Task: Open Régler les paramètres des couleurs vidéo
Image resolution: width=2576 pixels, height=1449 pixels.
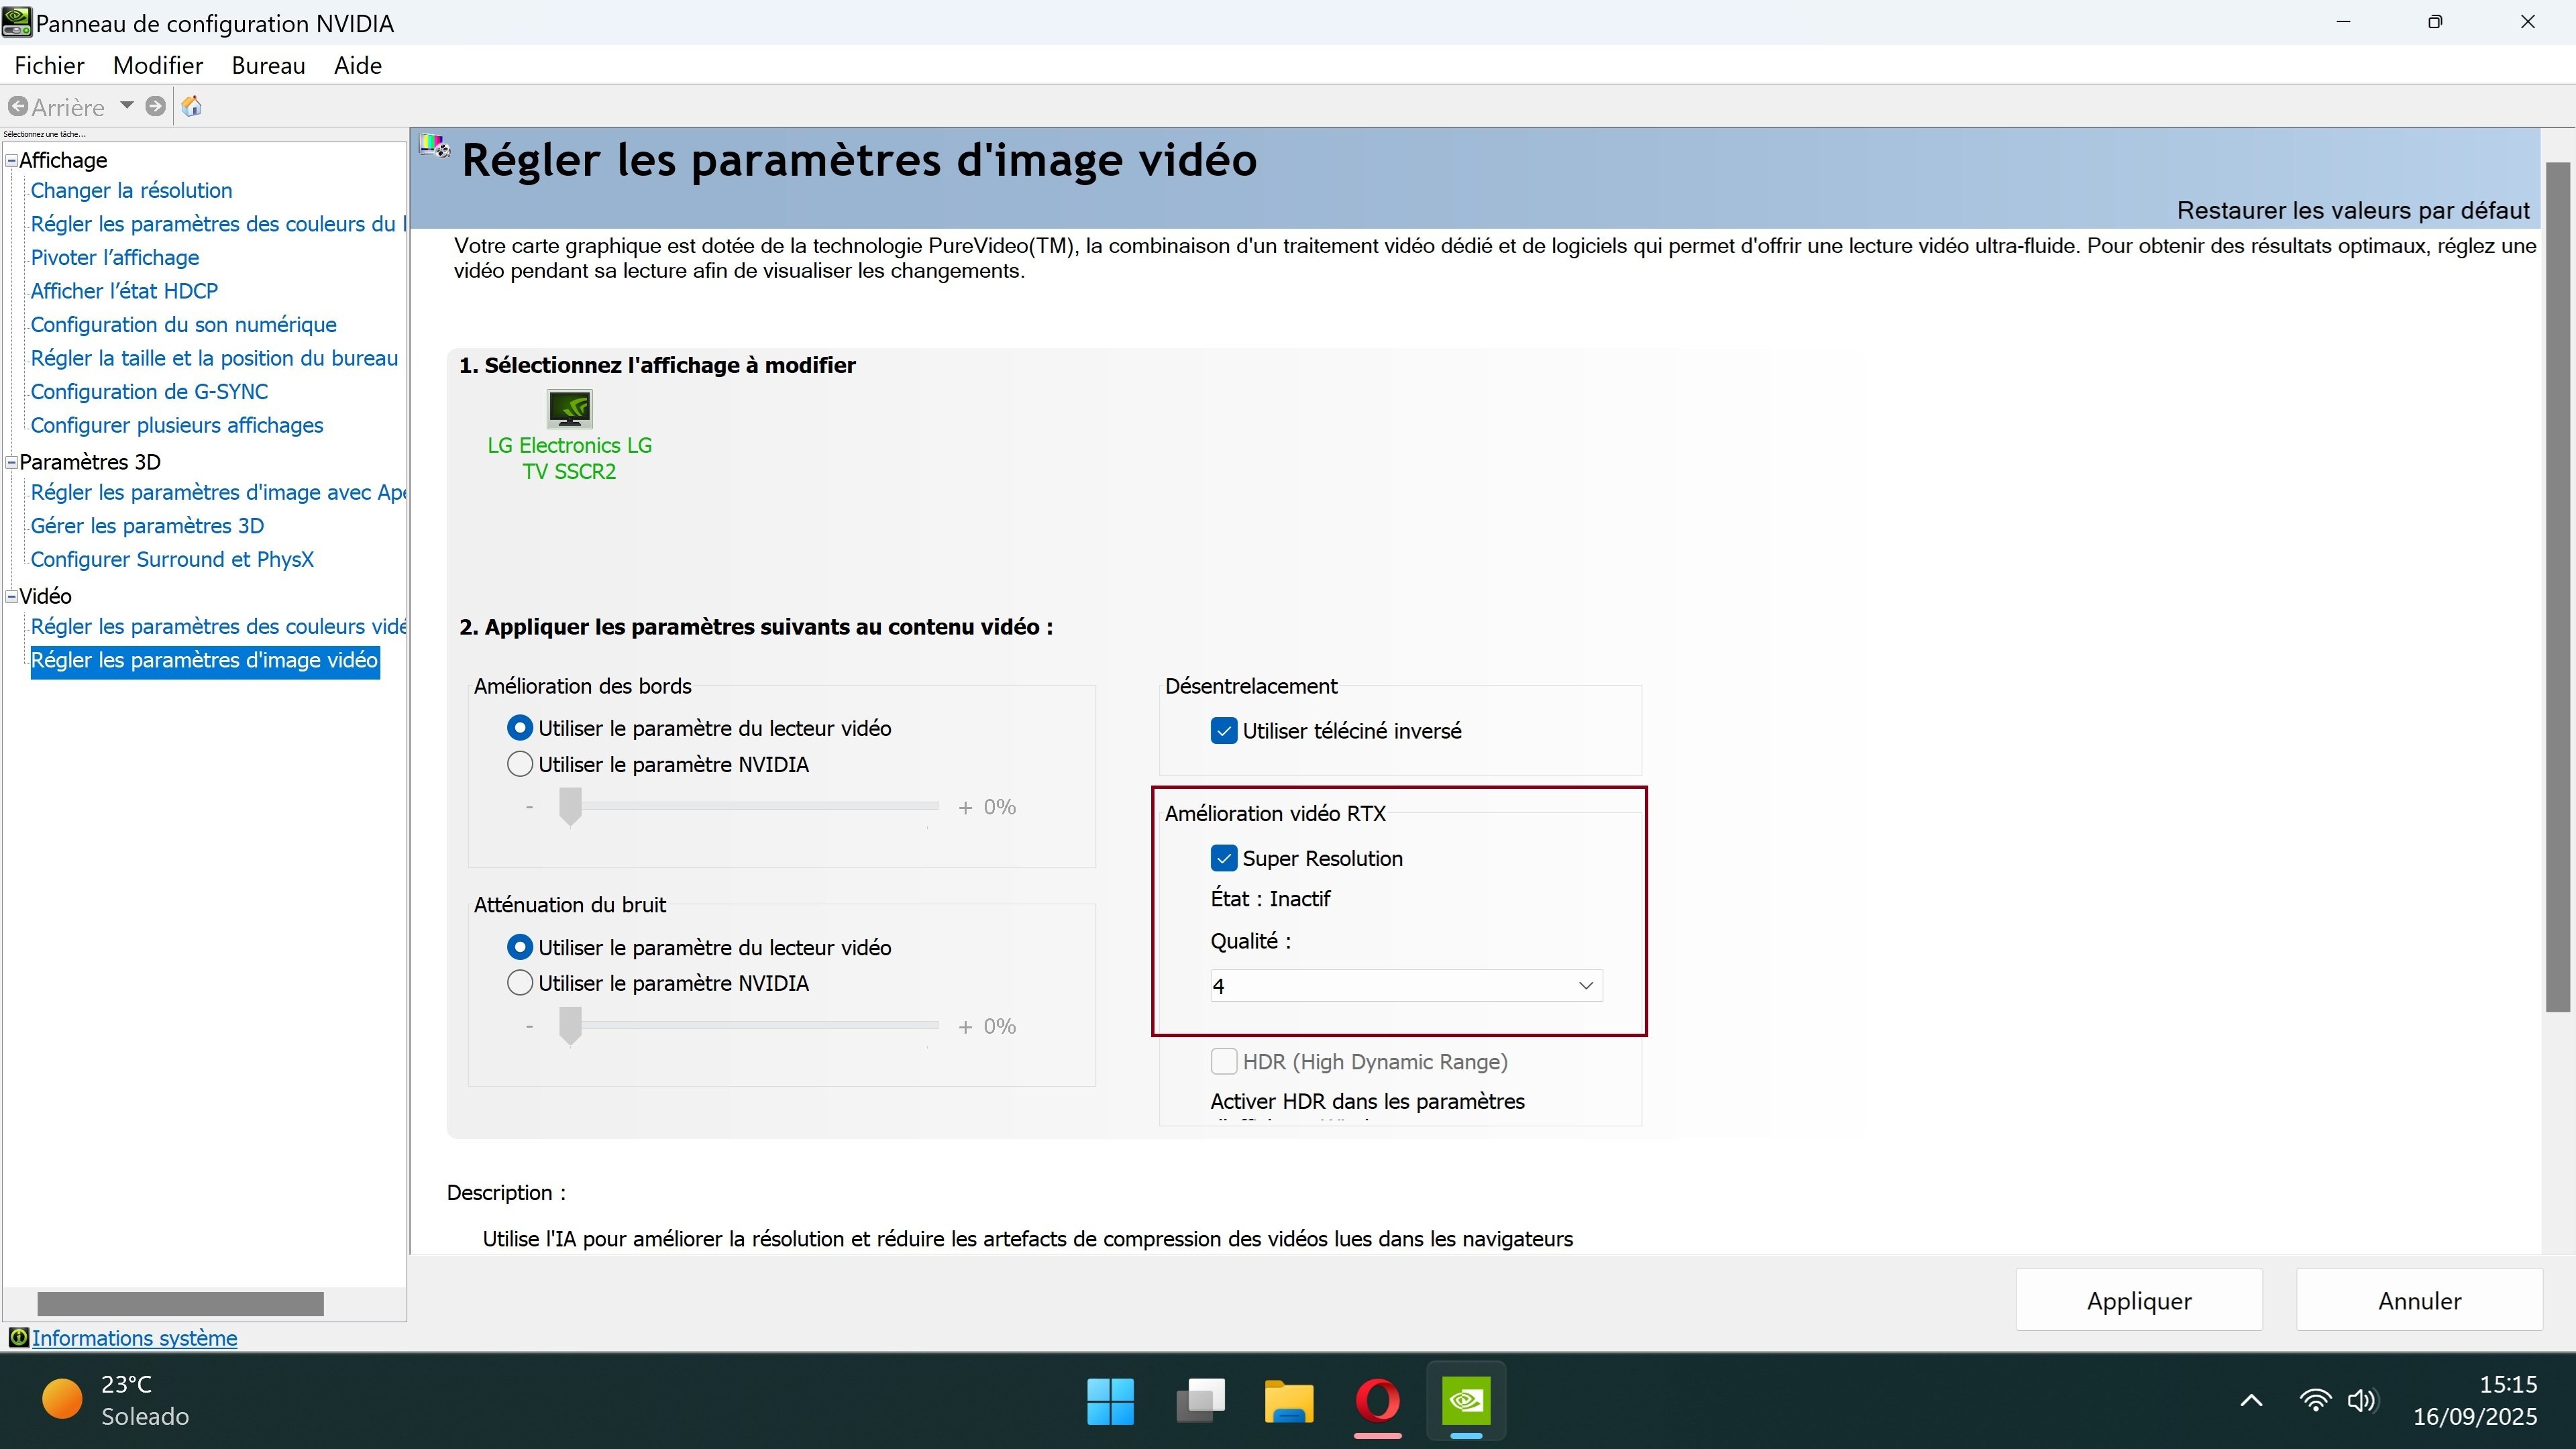Action: 218,626
